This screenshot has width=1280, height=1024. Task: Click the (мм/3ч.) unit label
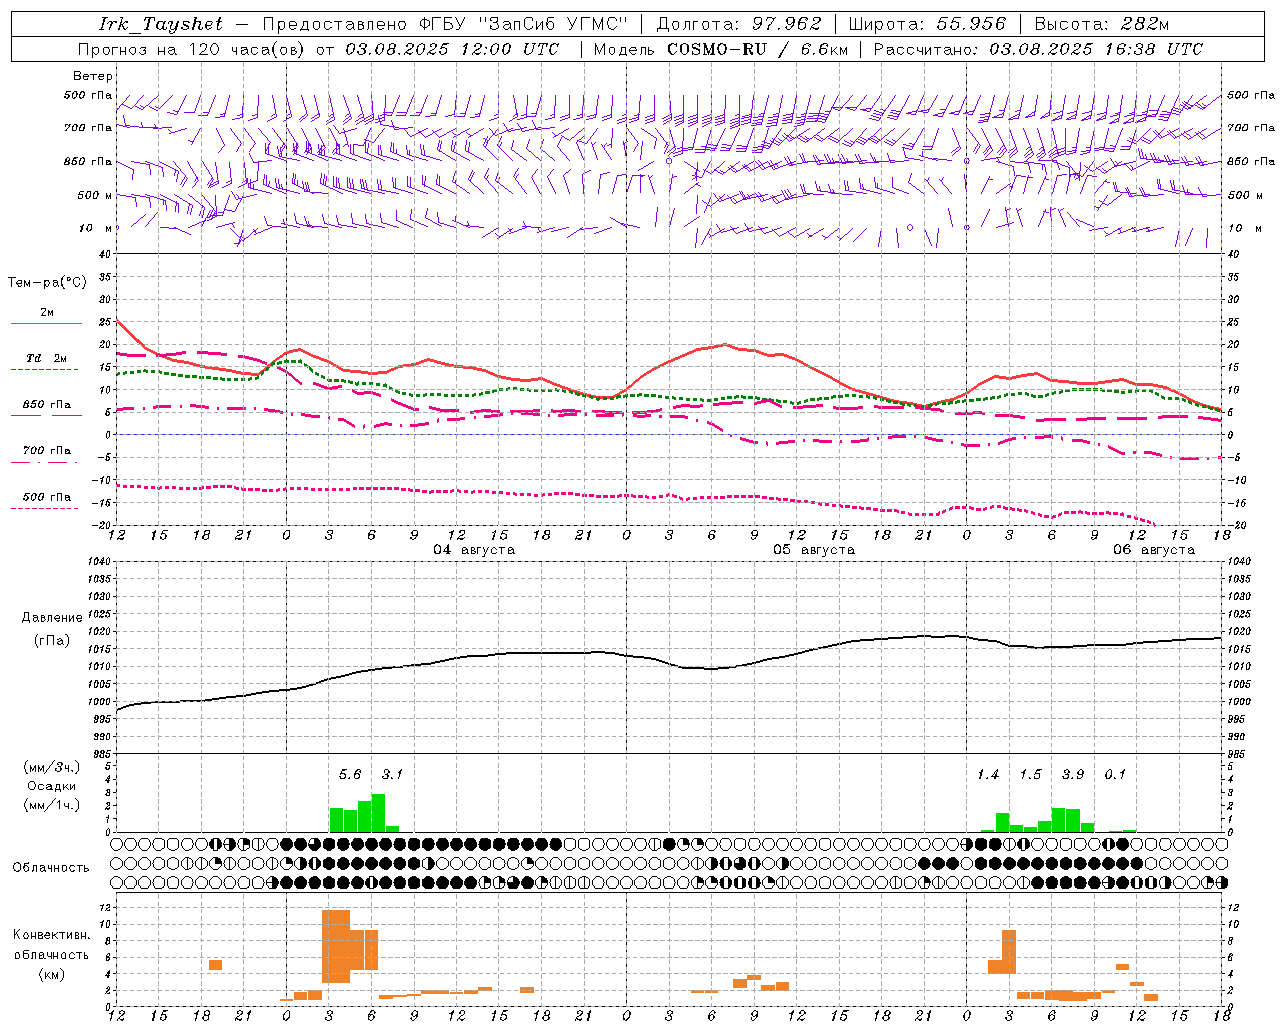point(51,767)
